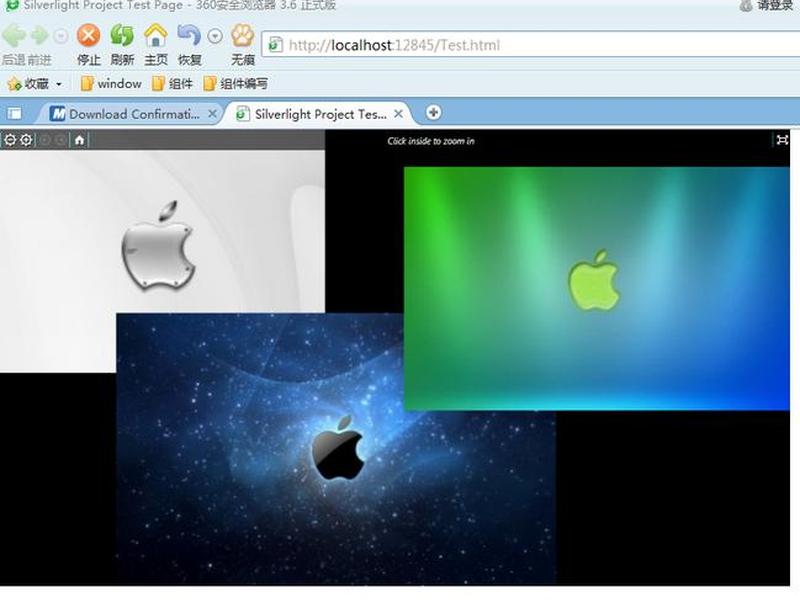Open the 'window' bookmark folder
Image resolution: width=800 pixels, height=600 pixels.
pyautogui.click(x=111, y=84)
